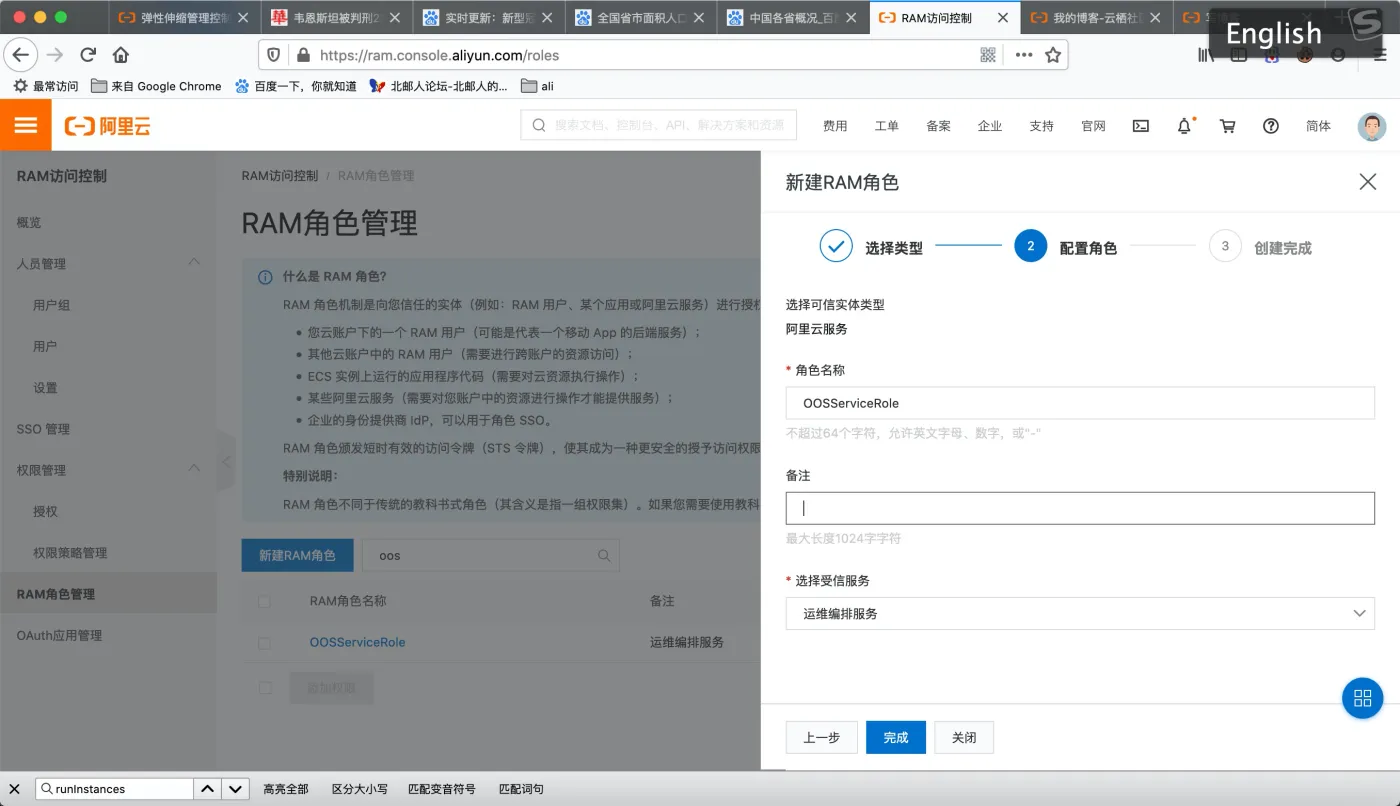
Task: Click the blue floating grid shortcut button
Action: (1362, 698)
